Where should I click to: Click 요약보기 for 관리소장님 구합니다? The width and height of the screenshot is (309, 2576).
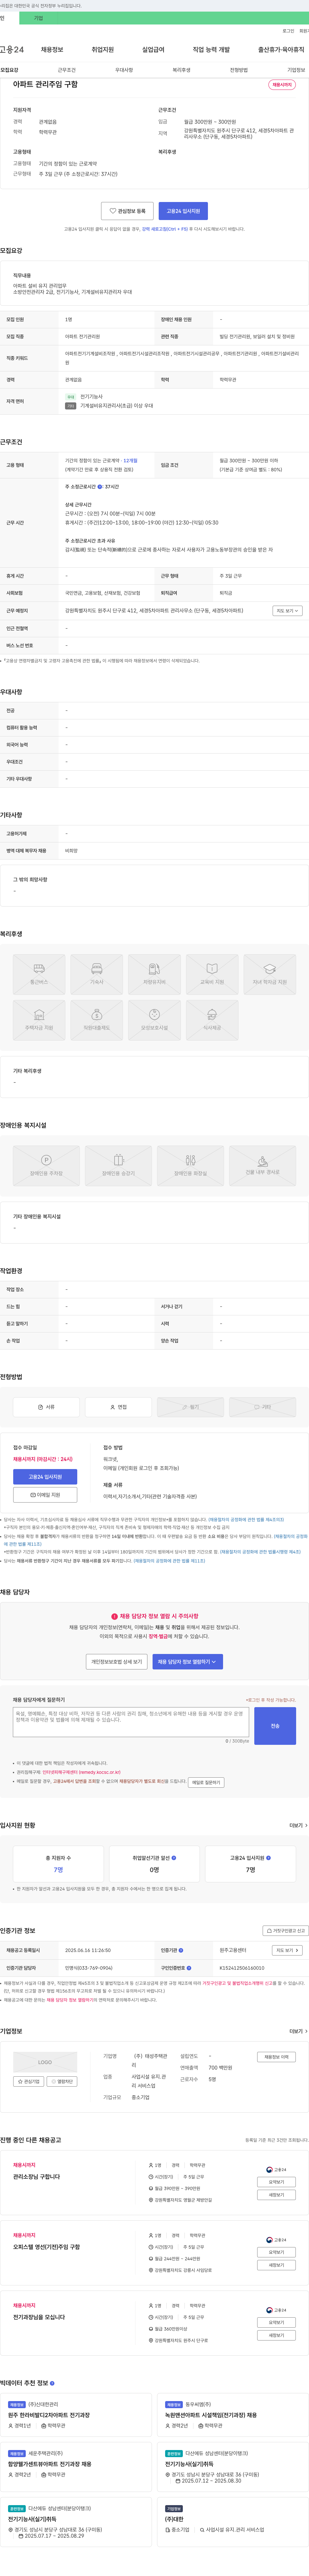(x=276, y=2182)
